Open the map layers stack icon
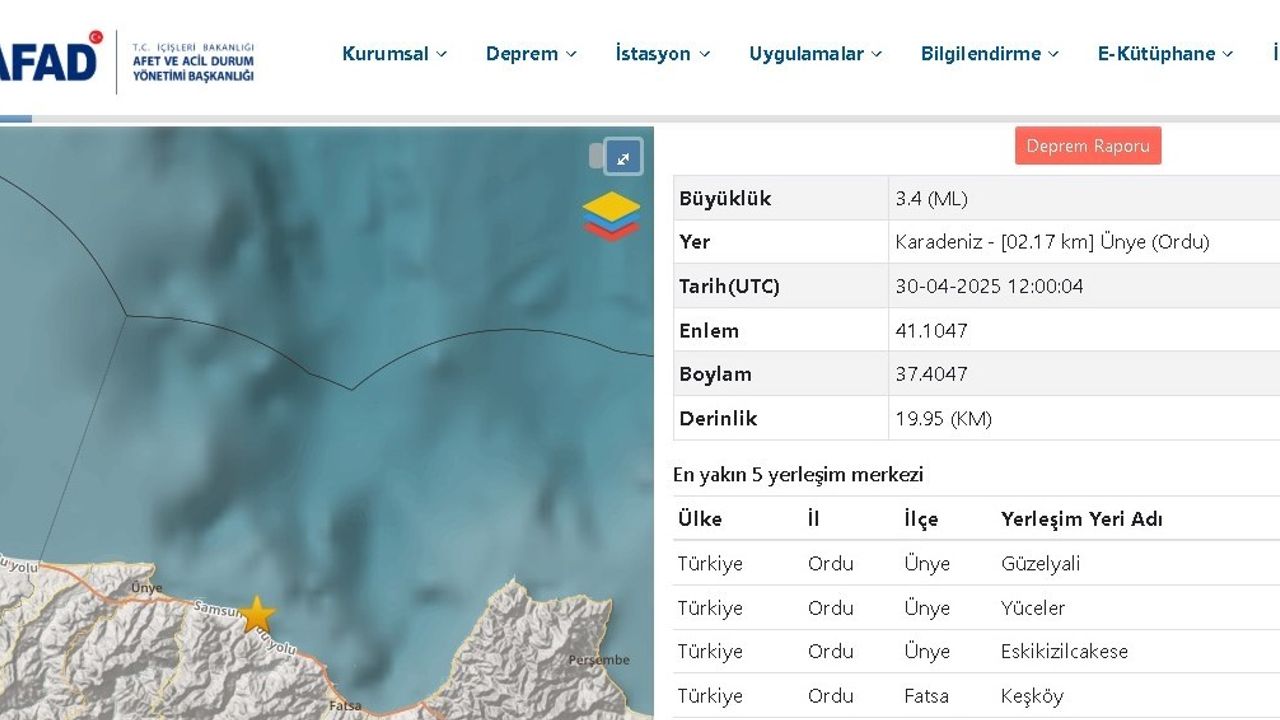Screen dimensions: 1280x720 point(611,216)
